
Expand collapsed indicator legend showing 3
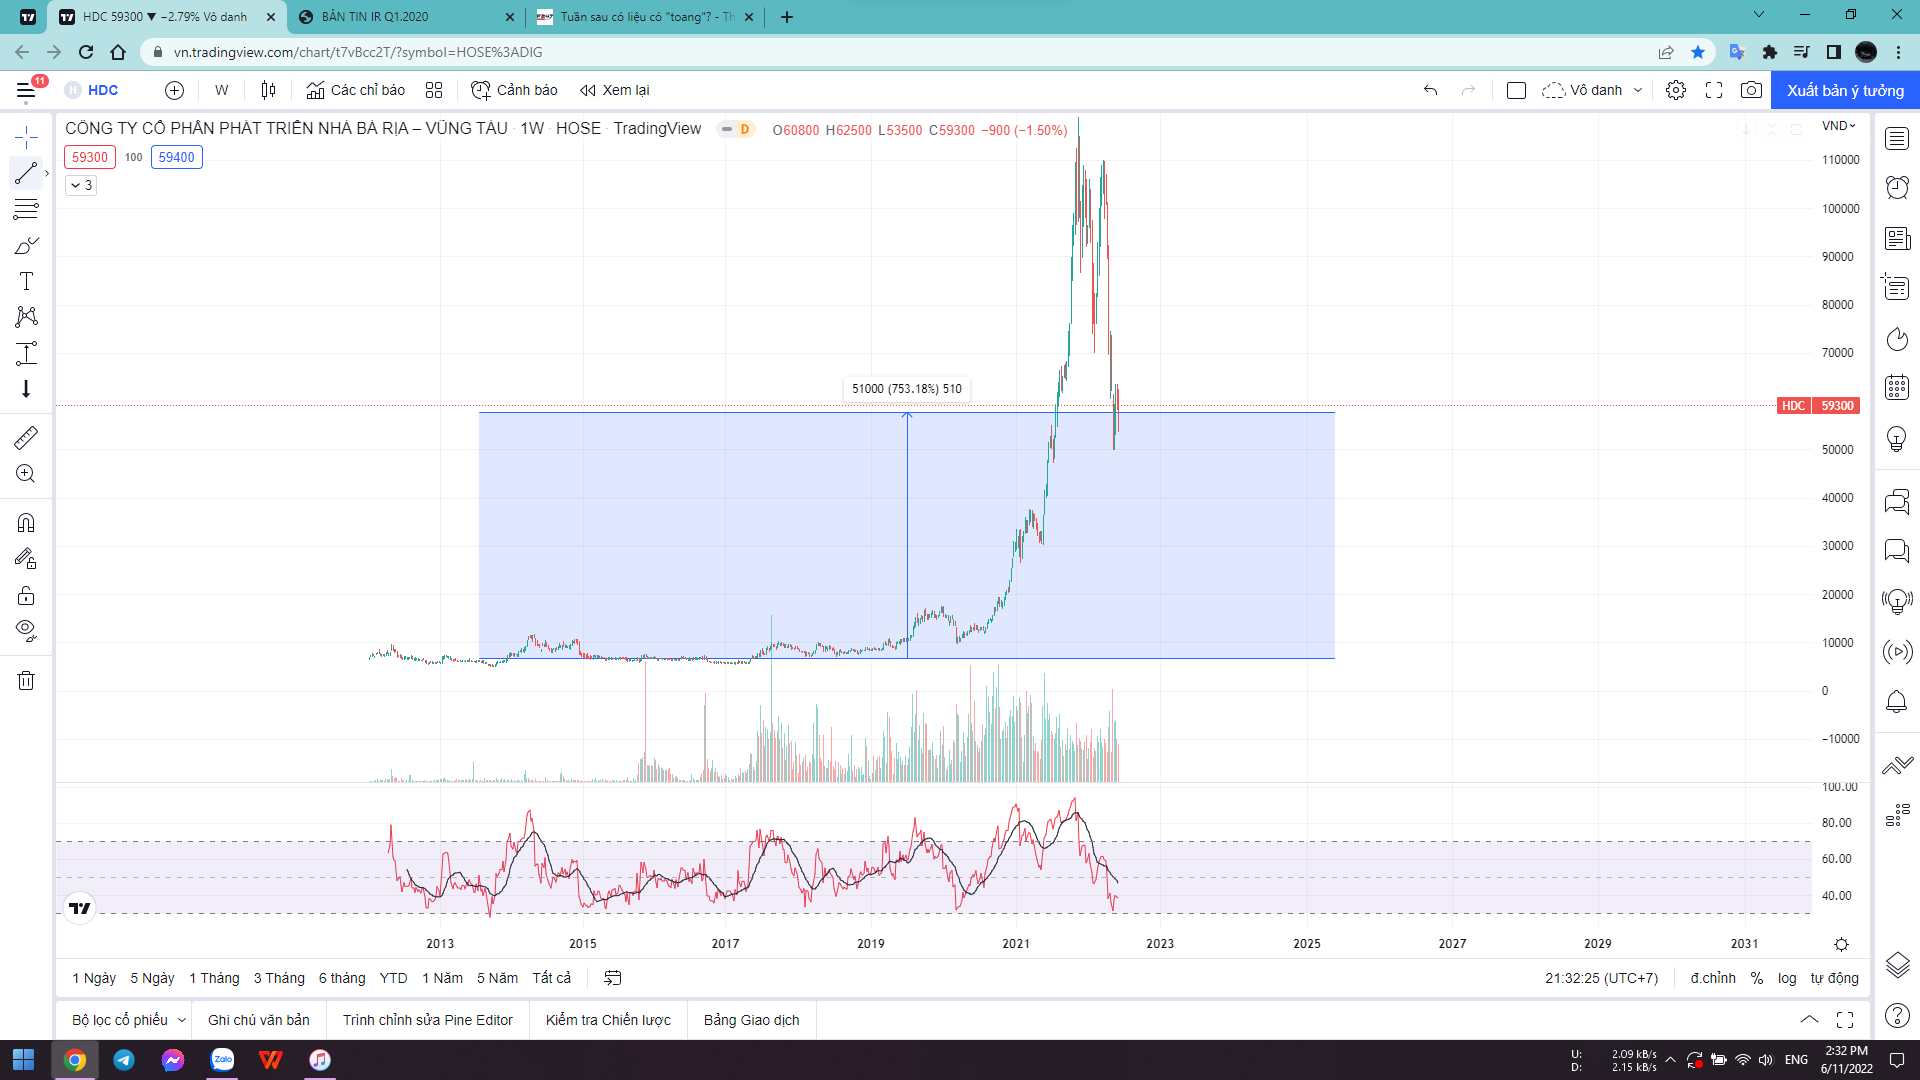[x=81, y=185]
